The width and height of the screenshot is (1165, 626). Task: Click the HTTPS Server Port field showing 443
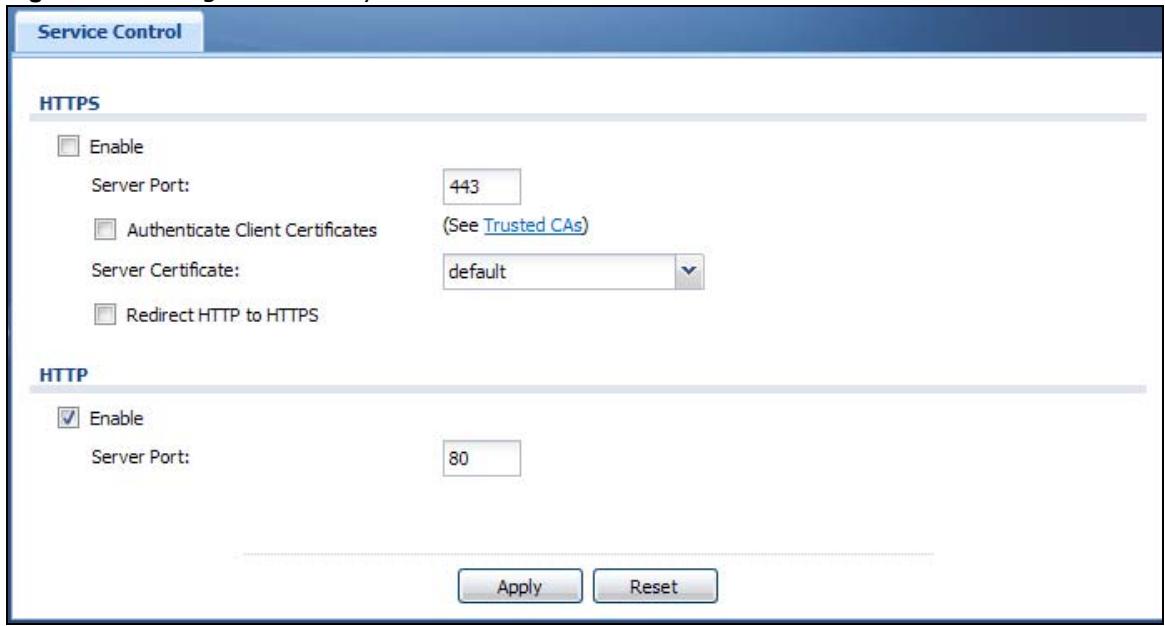click(481, 186)
